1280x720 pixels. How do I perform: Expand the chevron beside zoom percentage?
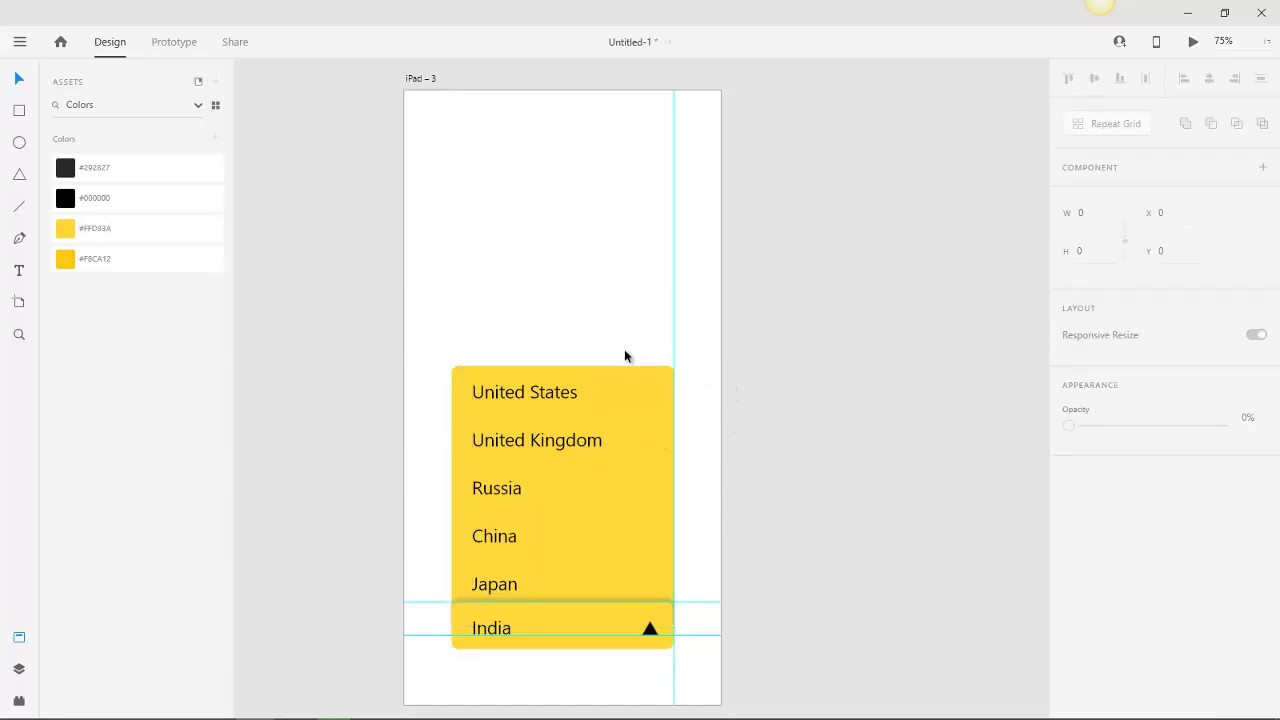click(x=1267, y=42)
